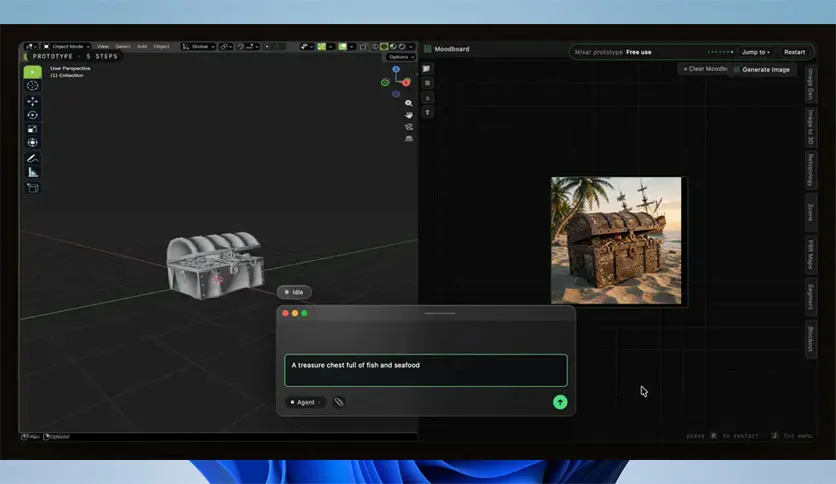This screenshot has width=836, height=484.
Task: Switch to the Image Gen side tab
Action: tap(810, 84)
